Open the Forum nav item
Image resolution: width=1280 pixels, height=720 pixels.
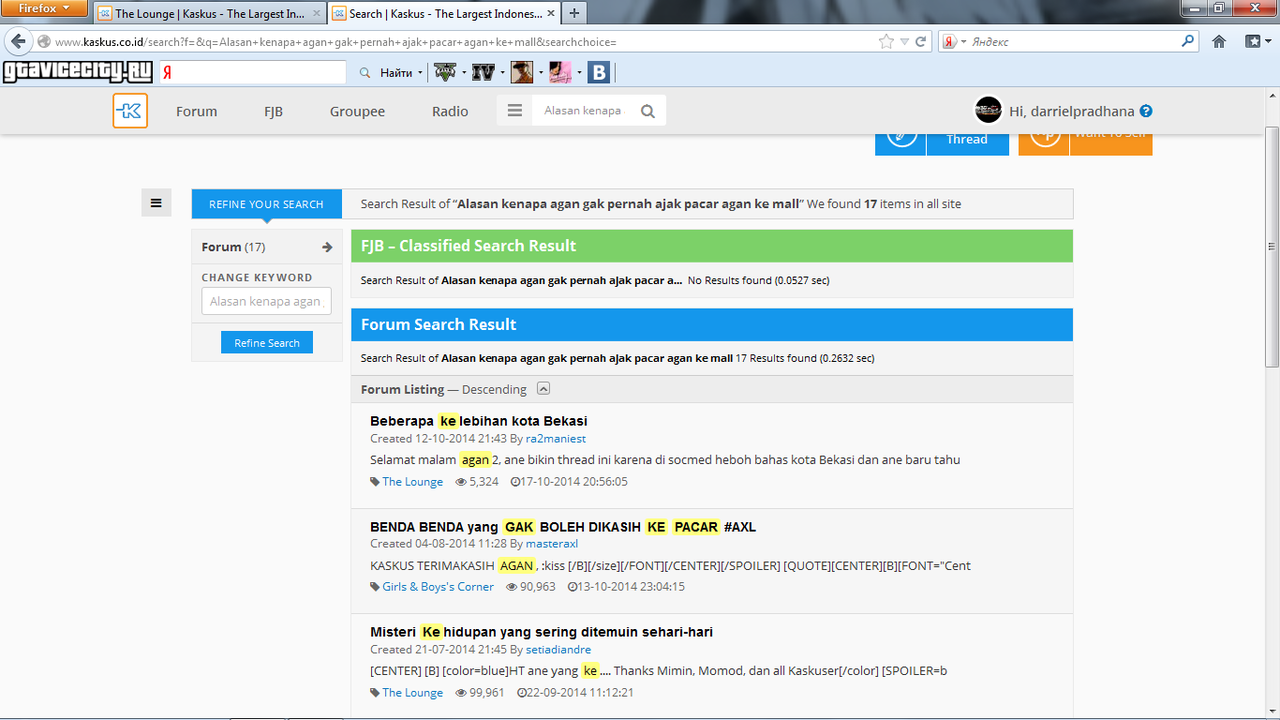click(x=196, y=111)
